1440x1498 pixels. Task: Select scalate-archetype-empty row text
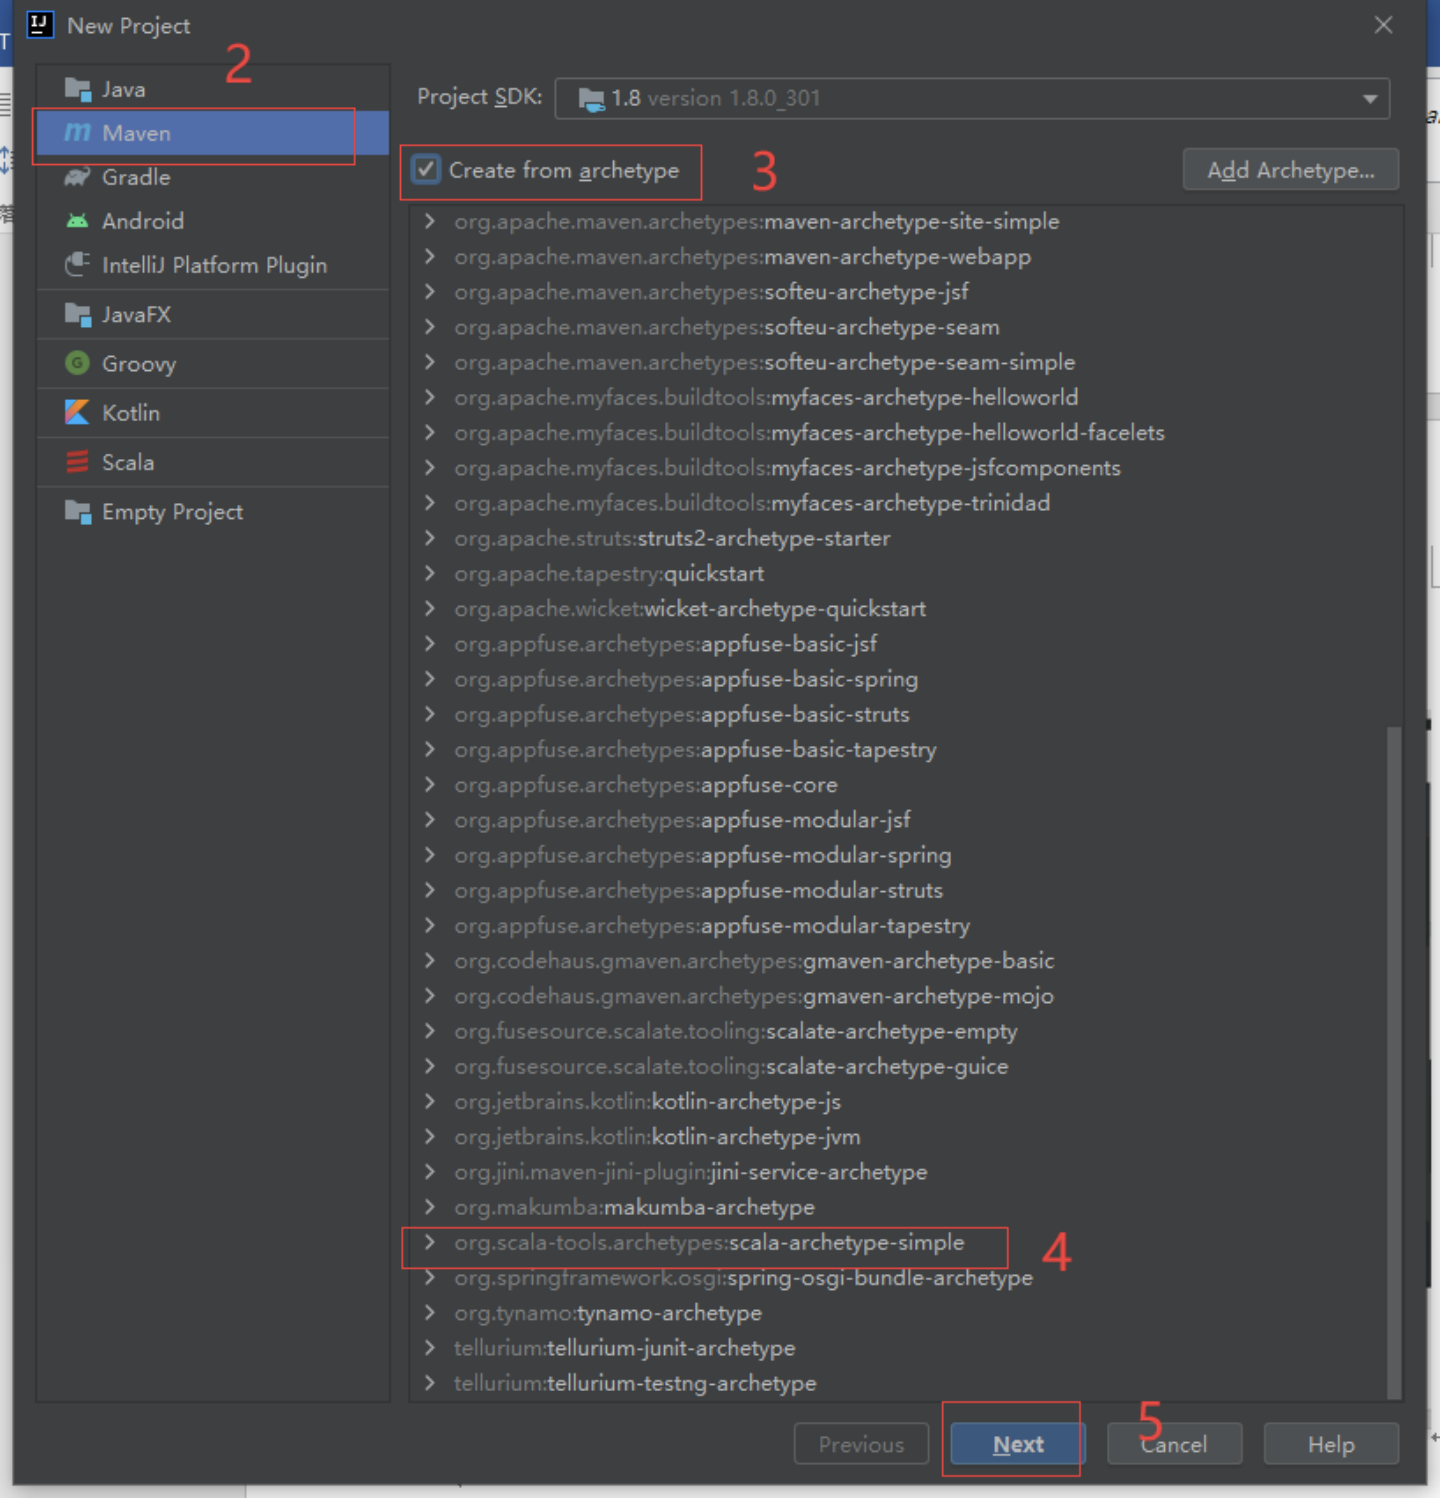735,1031
